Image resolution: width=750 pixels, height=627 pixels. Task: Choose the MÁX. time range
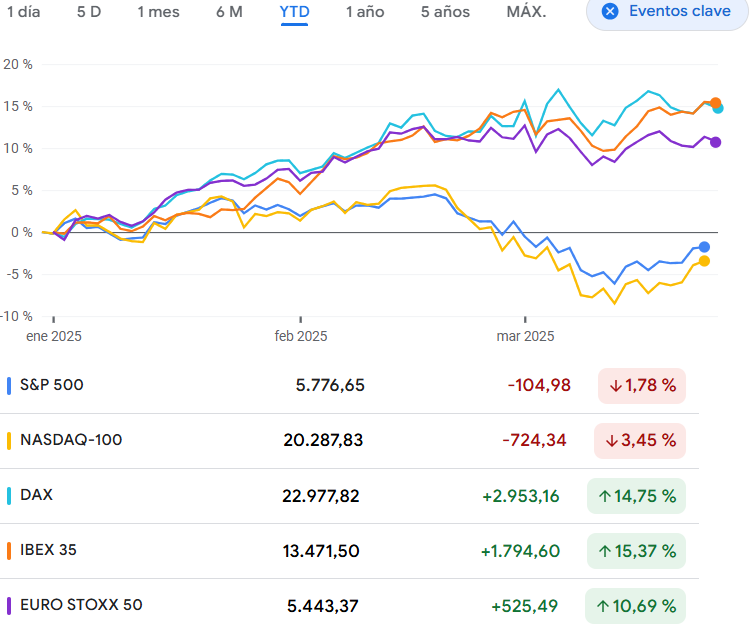tap(526, 12)
